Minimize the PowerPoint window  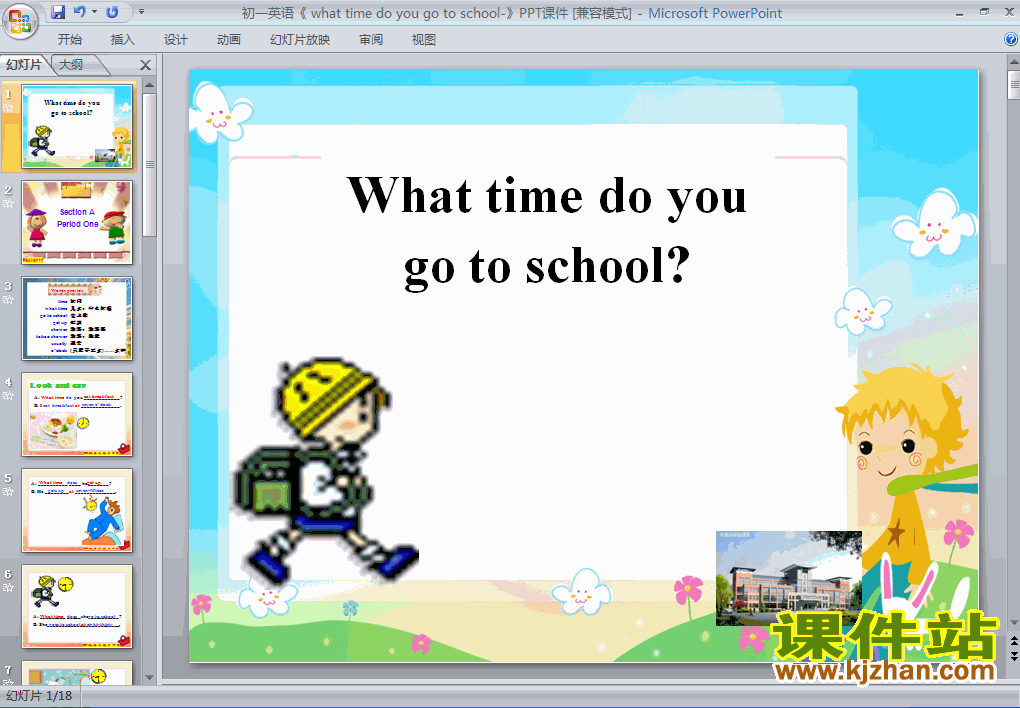[x=960, y=12]
